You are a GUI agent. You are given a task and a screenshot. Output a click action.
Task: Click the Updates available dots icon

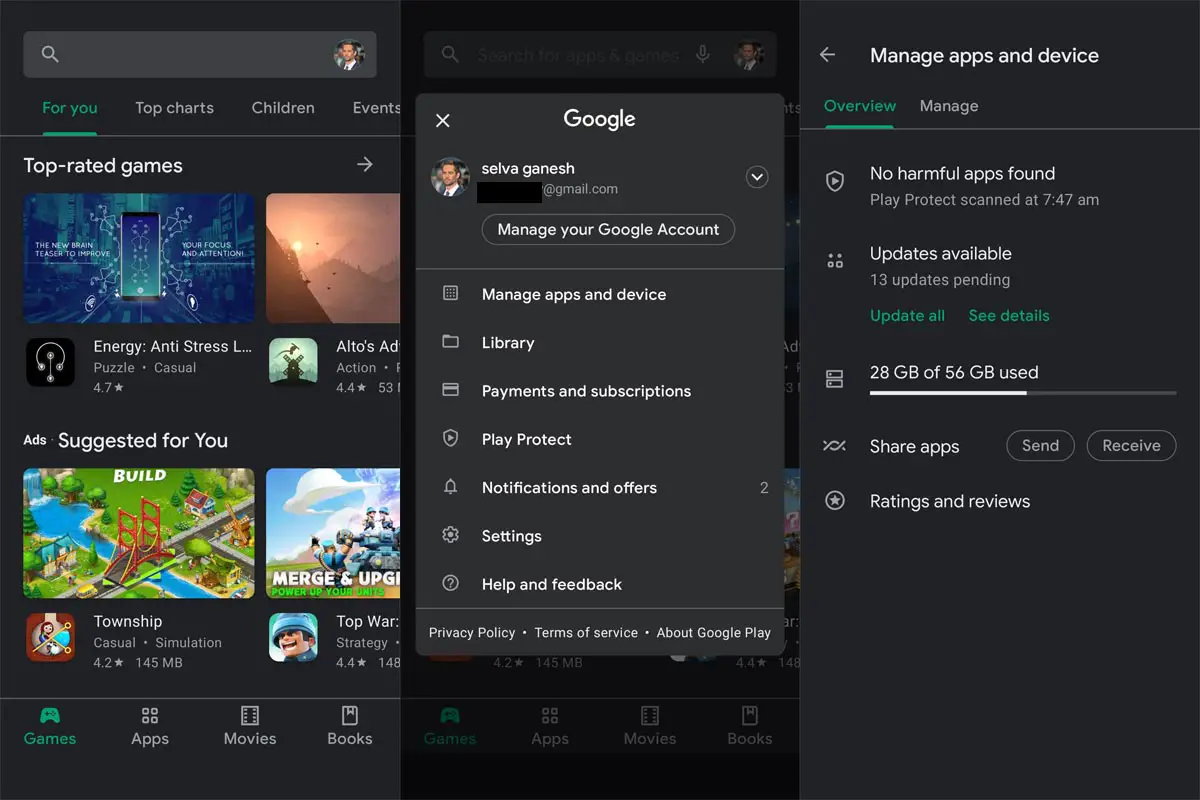point(834,262)
